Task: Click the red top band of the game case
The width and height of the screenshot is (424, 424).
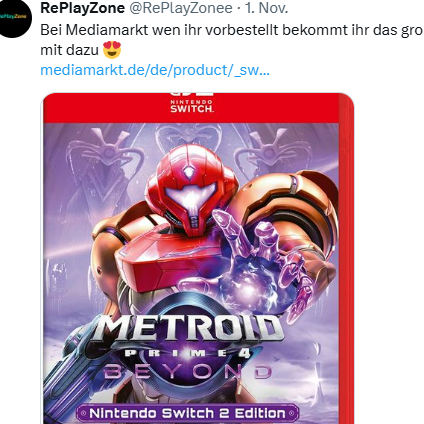Action: click(197, 108)
